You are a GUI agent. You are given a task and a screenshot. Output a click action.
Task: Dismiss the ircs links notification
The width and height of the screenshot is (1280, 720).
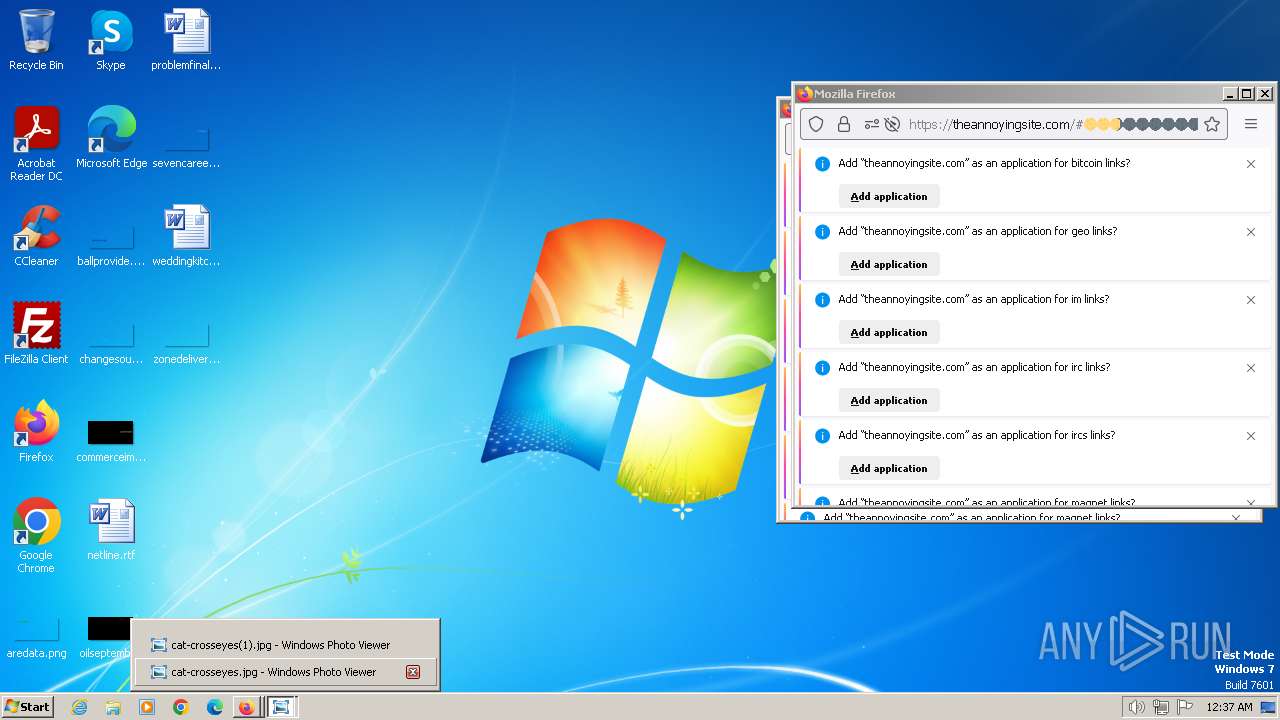coord(1250,436)
